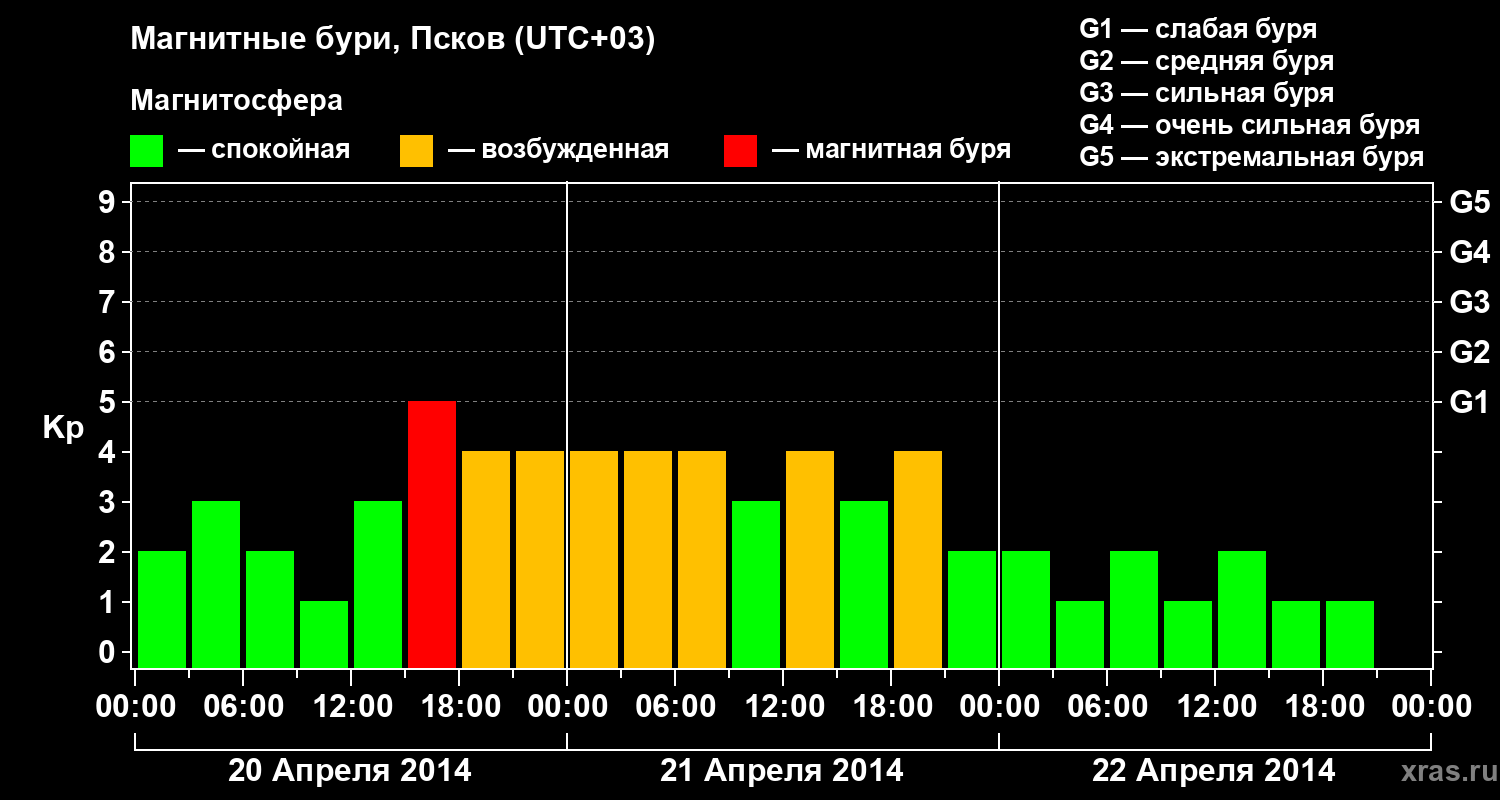
Task: Select the 21 April 15:00–18:00 green bar
Action: [864, 584]
